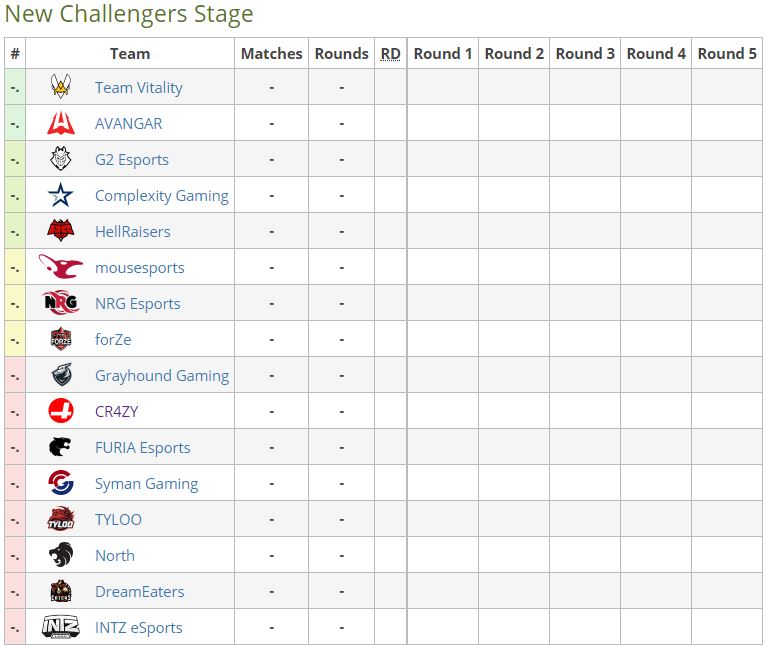This screenshot has height=646, width=765.
Task: Open the North team link
Action: coord(115,556)
